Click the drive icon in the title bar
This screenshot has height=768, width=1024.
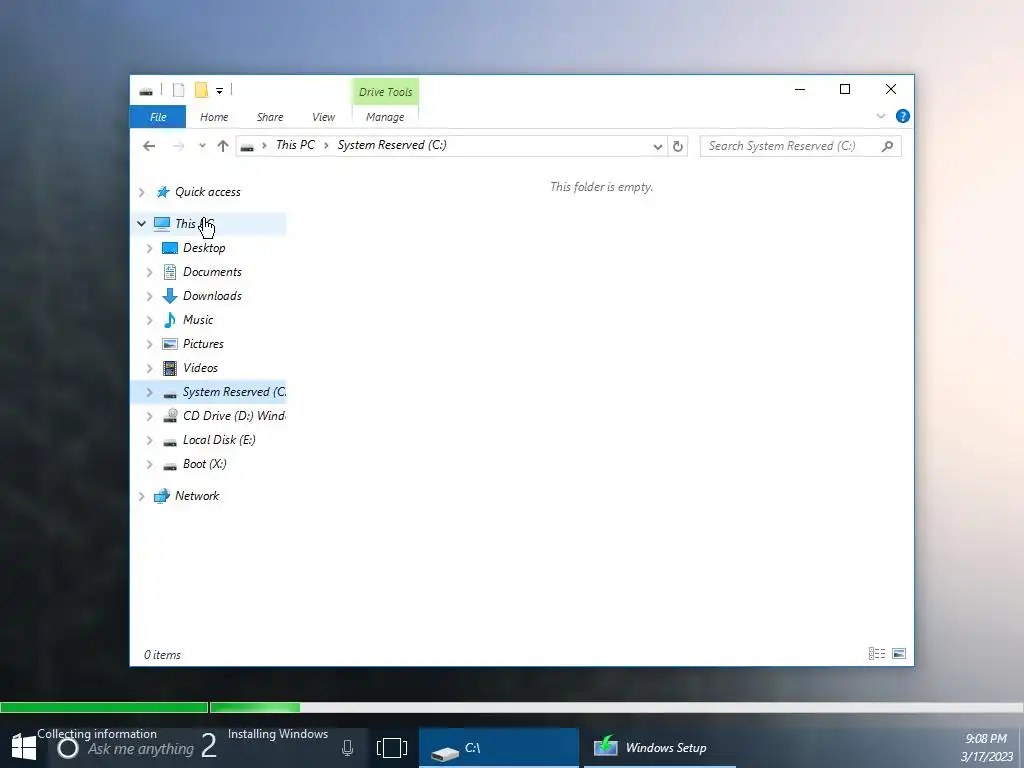[x=146, y=91]
